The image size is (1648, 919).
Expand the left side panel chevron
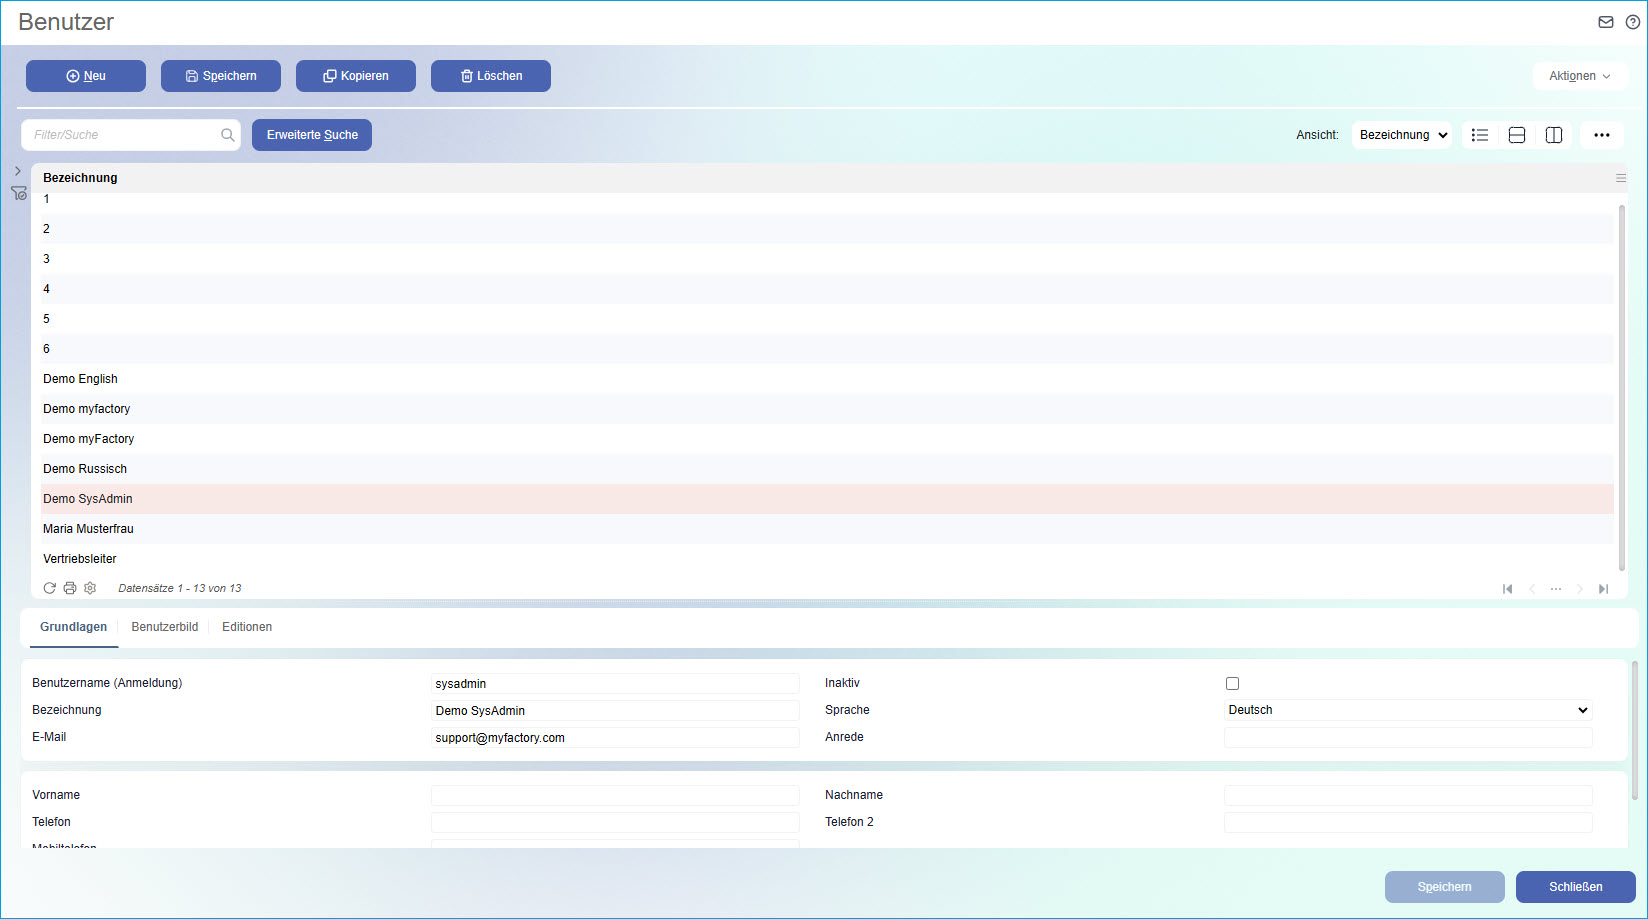(18, 171)
